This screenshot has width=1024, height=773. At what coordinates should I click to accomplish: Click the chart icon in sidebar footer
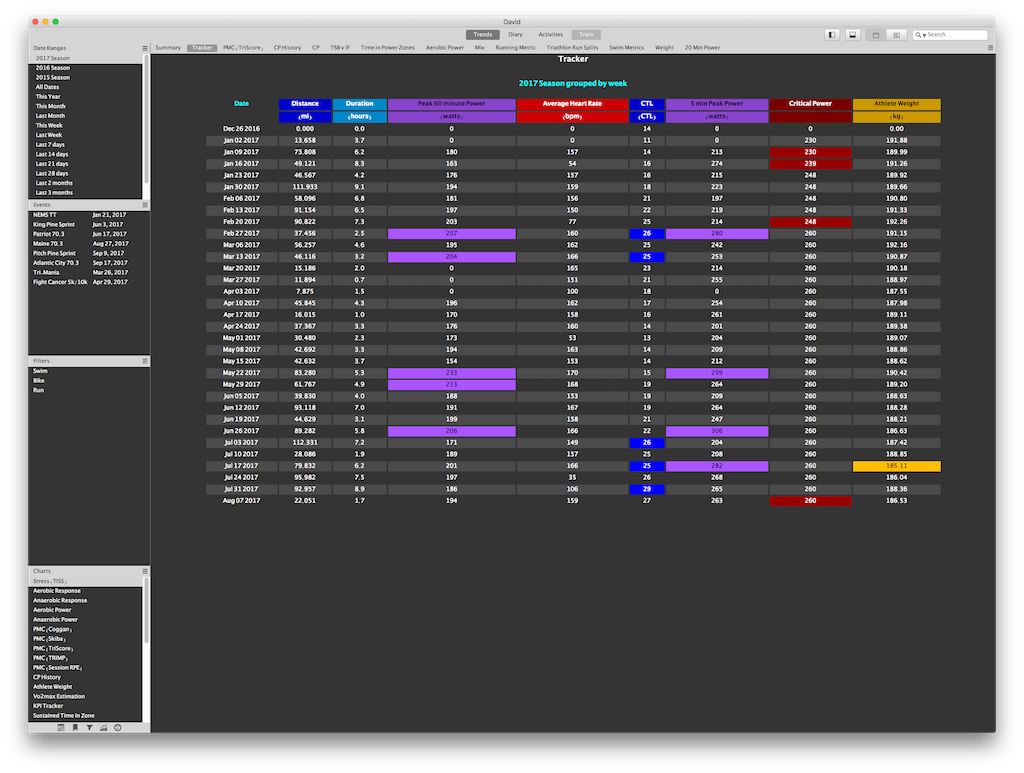point(103,727)
